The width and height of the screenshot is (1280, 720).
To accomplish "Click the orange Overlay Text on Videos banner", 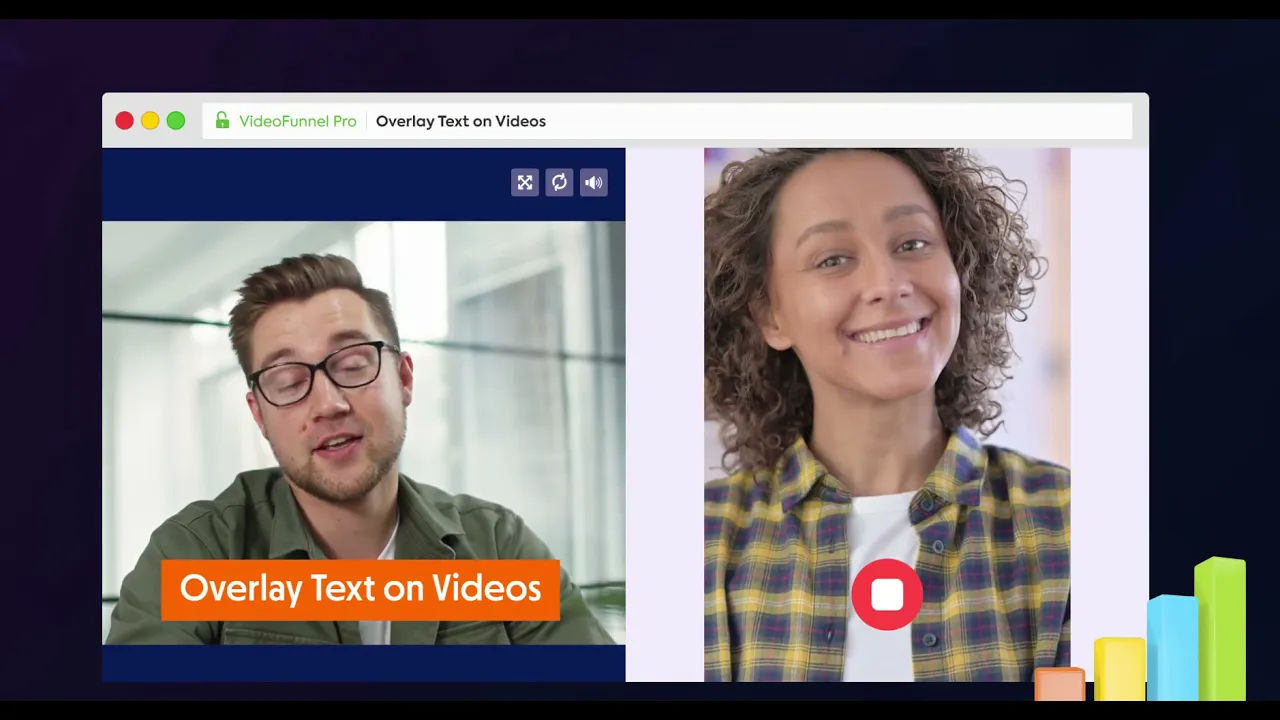I will [360, 589].
